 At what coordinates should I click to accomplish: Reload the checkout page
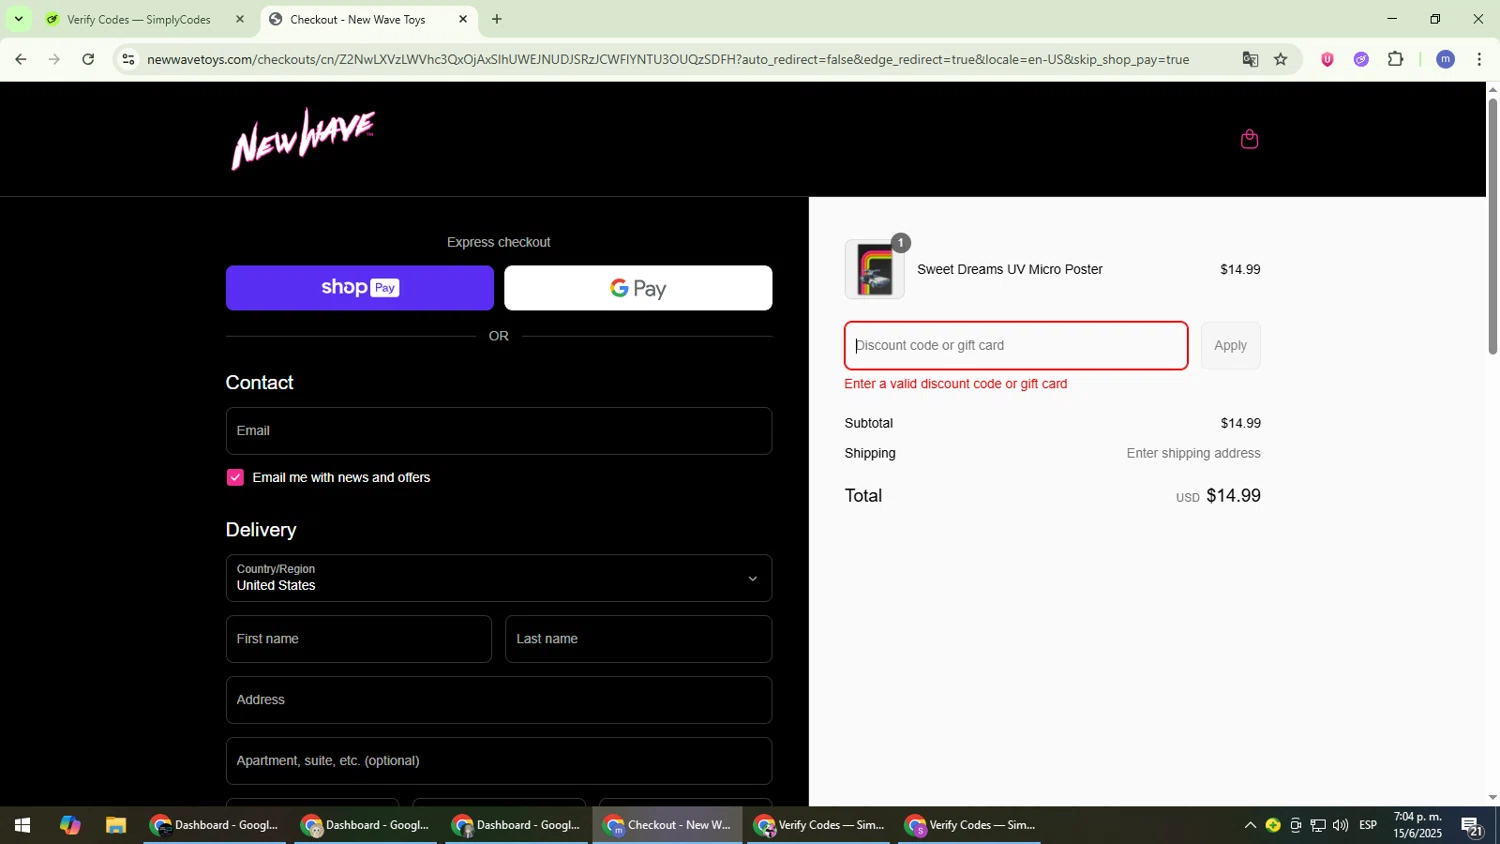tap(88, 59)
